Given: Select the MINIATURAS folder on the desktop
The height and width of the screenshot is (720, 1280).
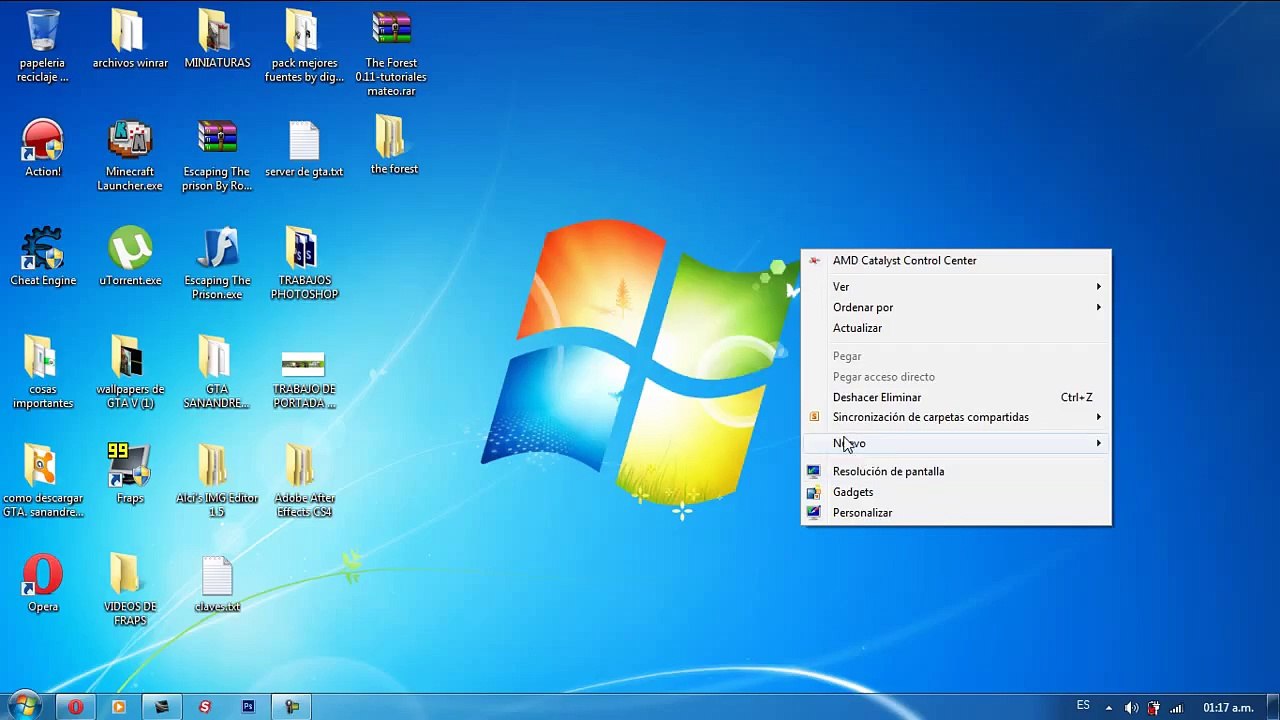Looking at the screenshot, I should click(x=217, y=40).
